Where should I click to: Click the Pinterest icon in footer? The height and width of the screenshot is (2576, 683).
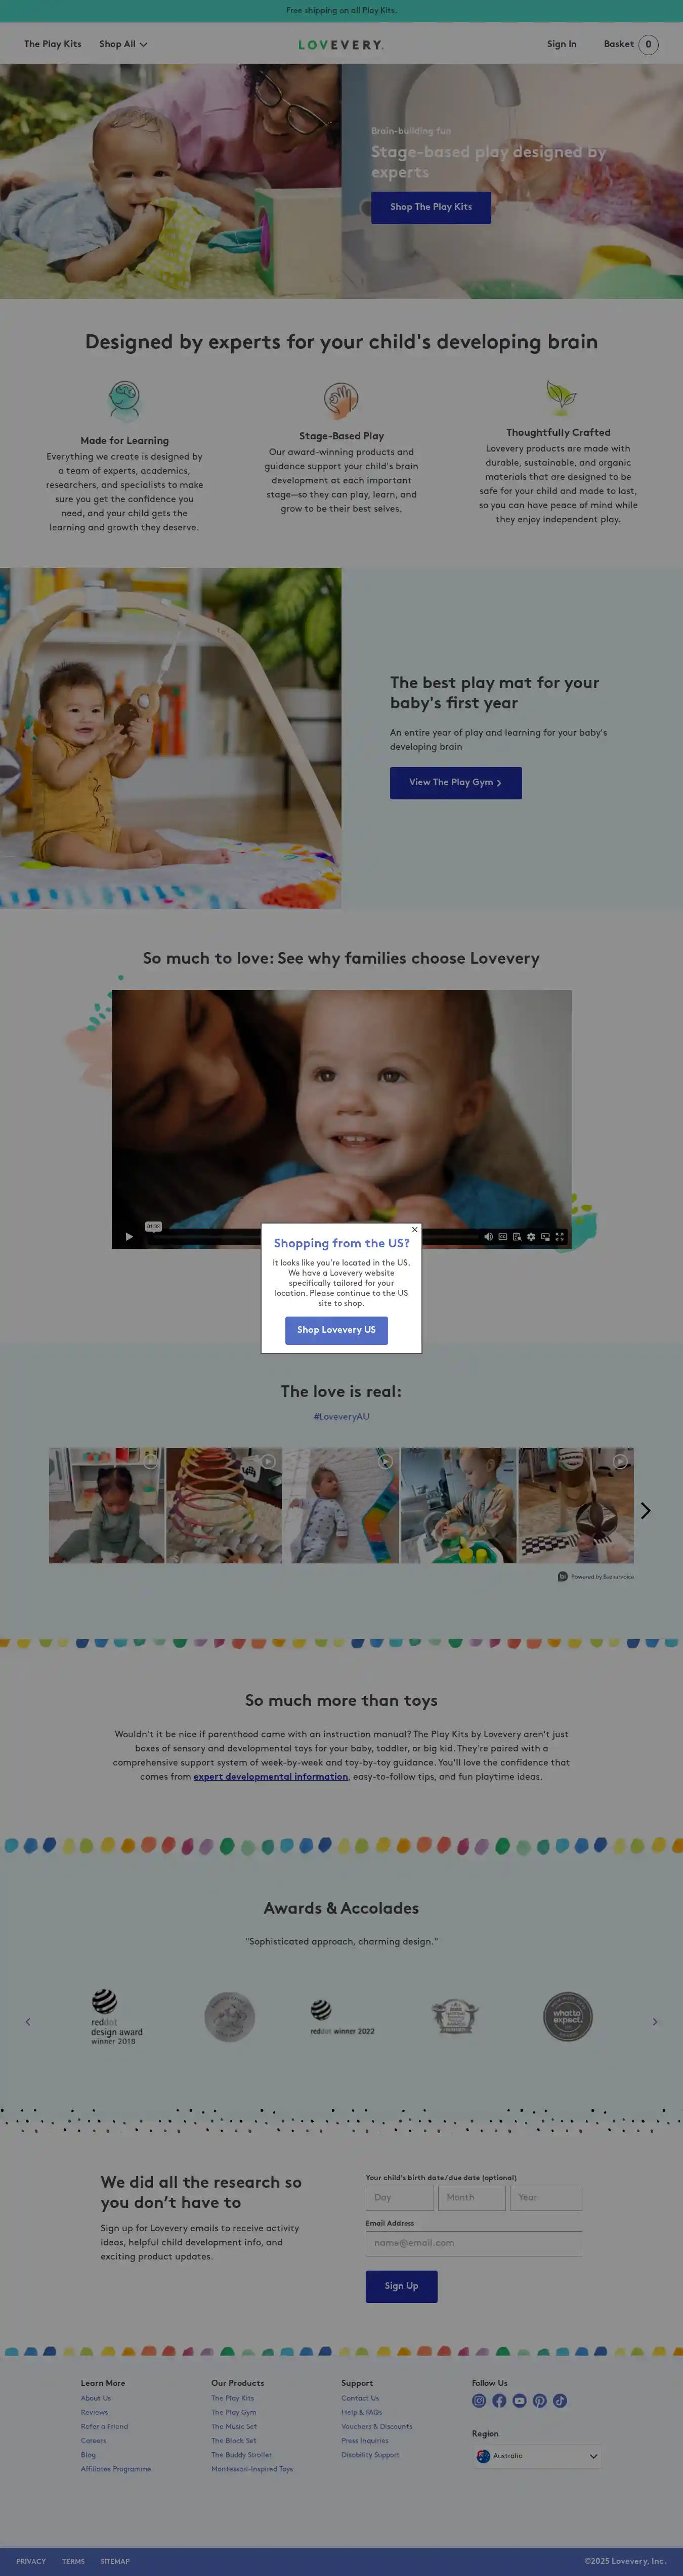[540, 2401]
